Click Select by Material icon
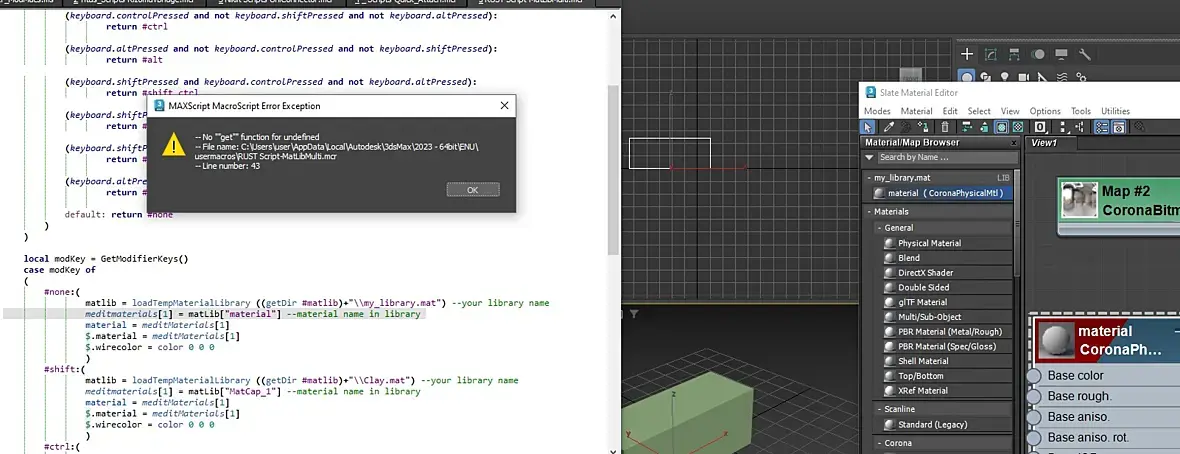Image resolution: width=1180 pixels, height=454 pixels. pos(1139,127)
